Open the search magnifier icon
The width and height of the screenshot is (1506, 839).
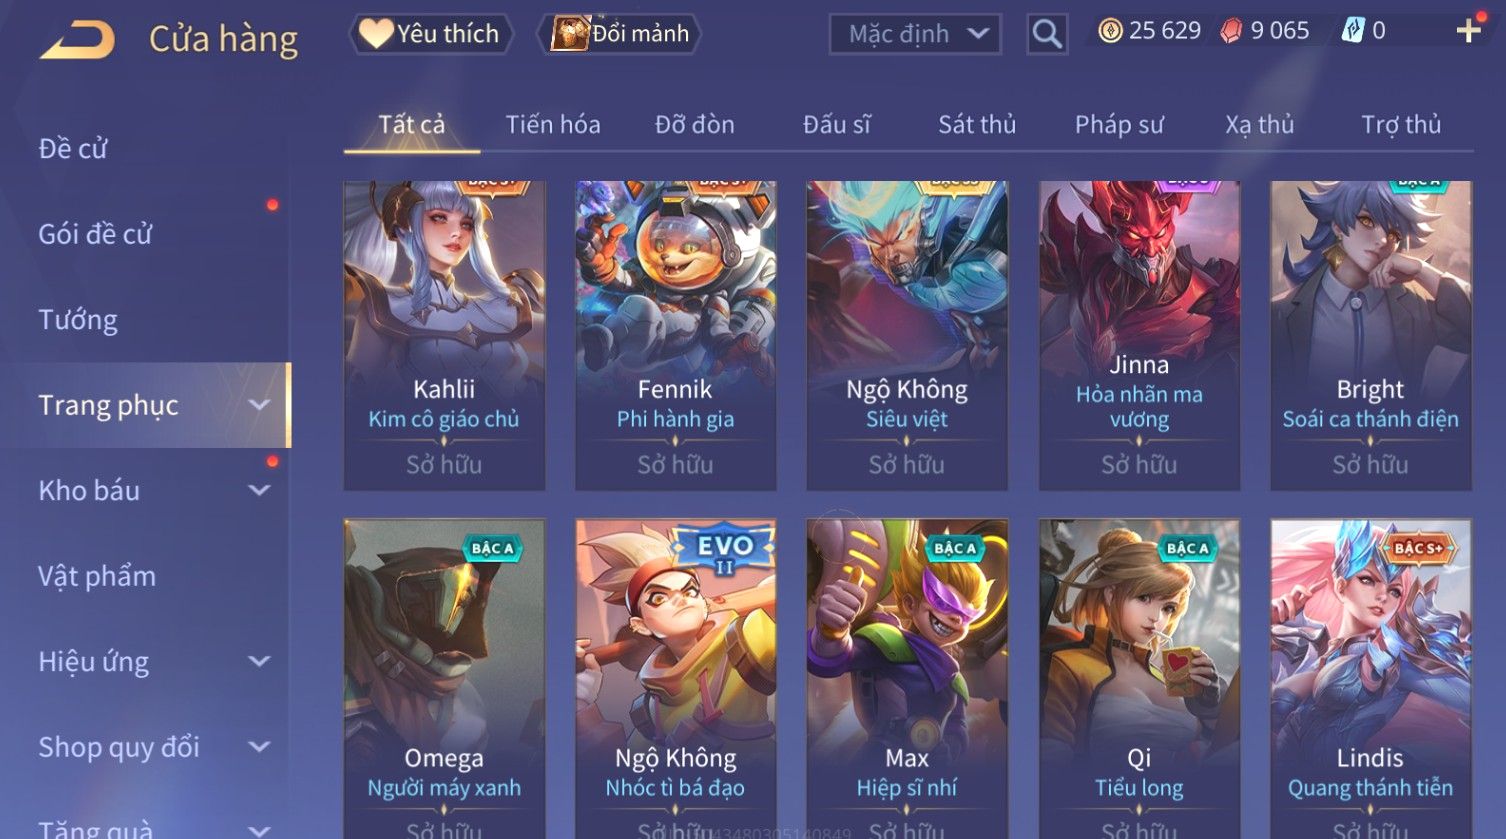pos(1047,34)
